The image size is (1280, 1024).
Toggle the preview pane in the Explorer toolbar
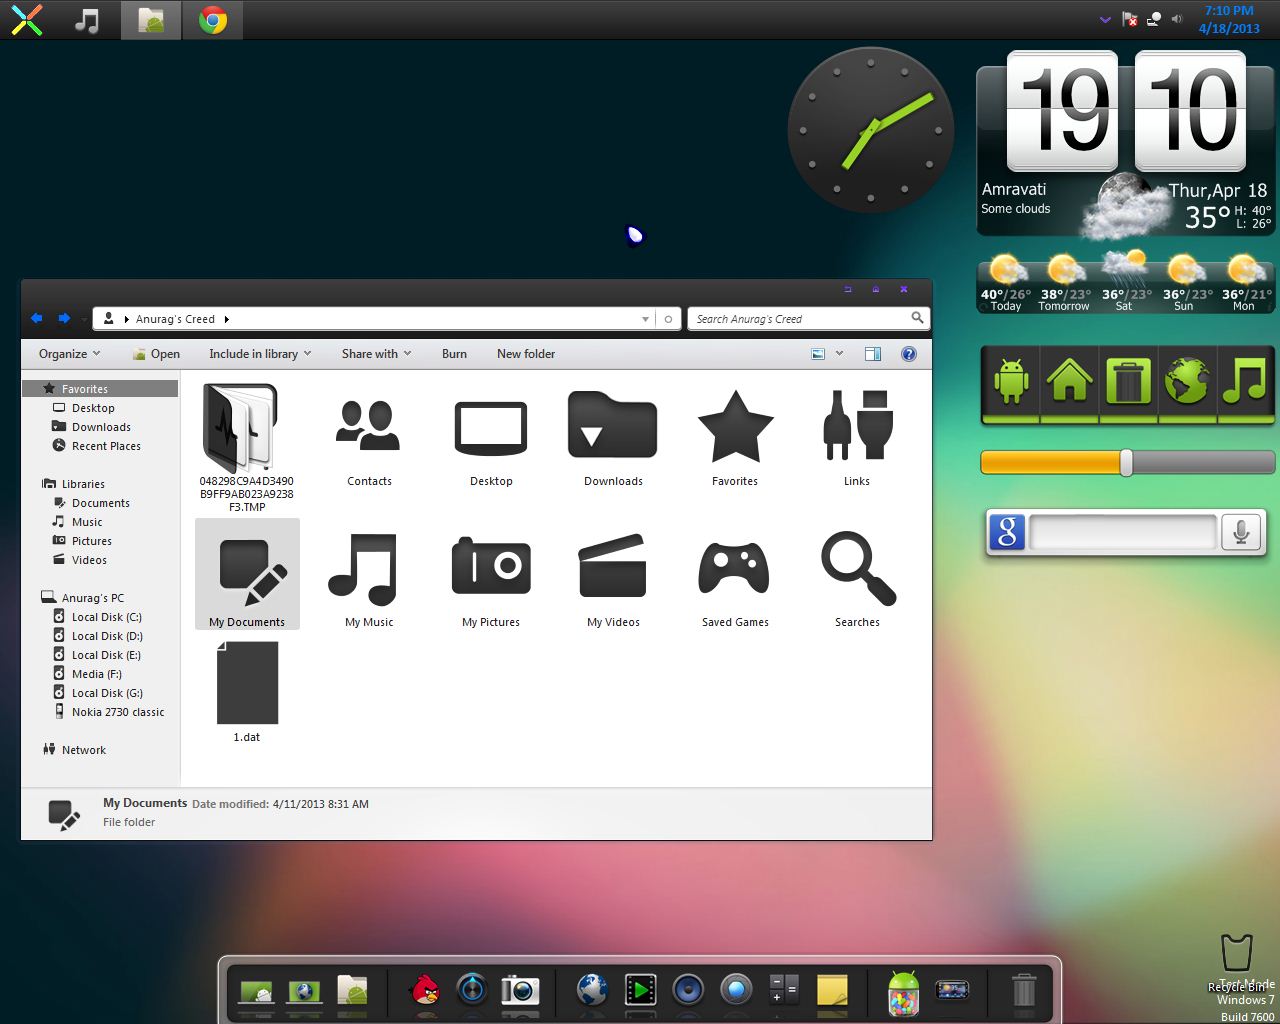pos(873,353)
